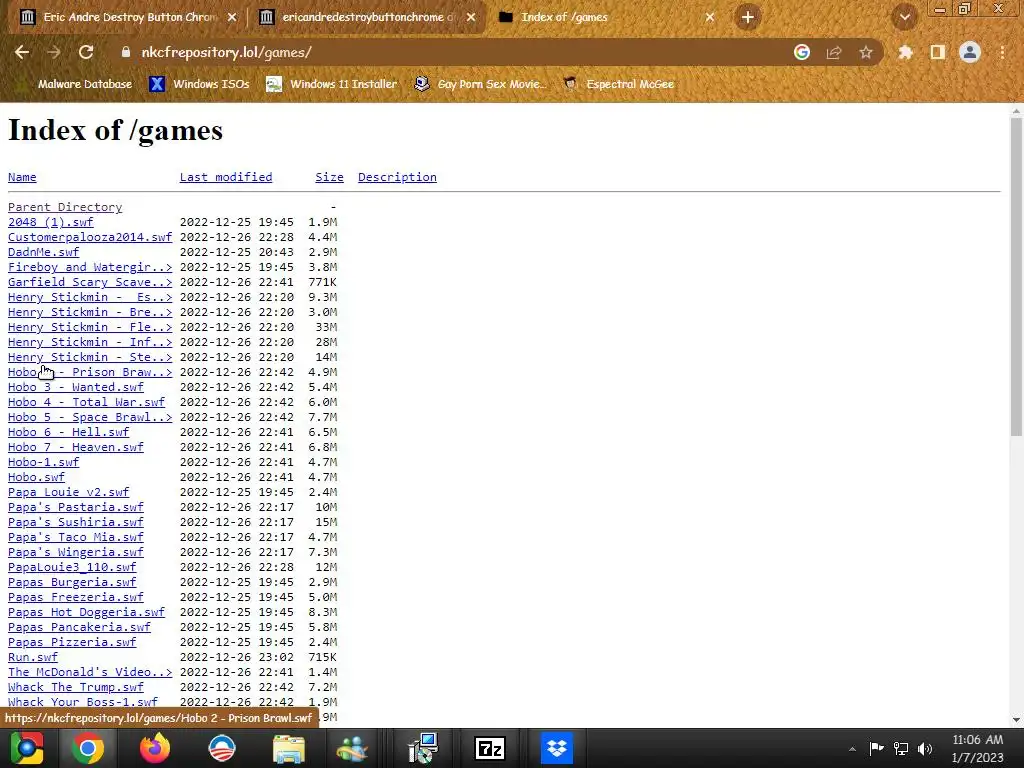Close the Index of /games tab

(x=710, y=18)
